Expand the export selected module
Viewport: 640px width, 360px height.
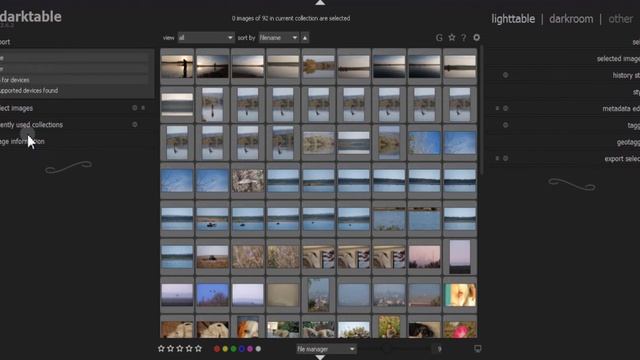coord(622,159)
